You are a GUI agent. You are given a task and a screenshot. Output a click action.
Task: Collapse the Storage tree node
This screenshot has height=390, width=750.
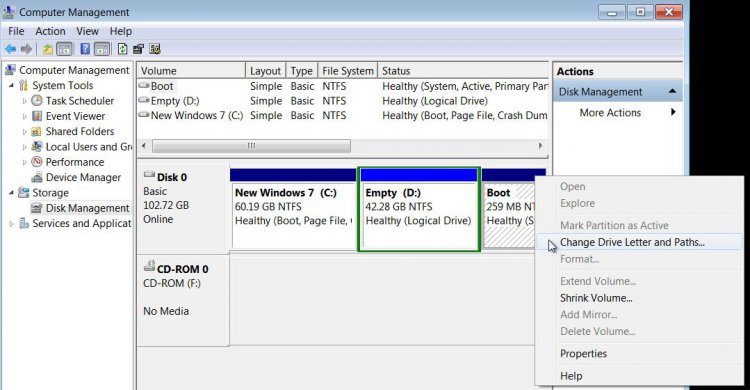[11, 193]
